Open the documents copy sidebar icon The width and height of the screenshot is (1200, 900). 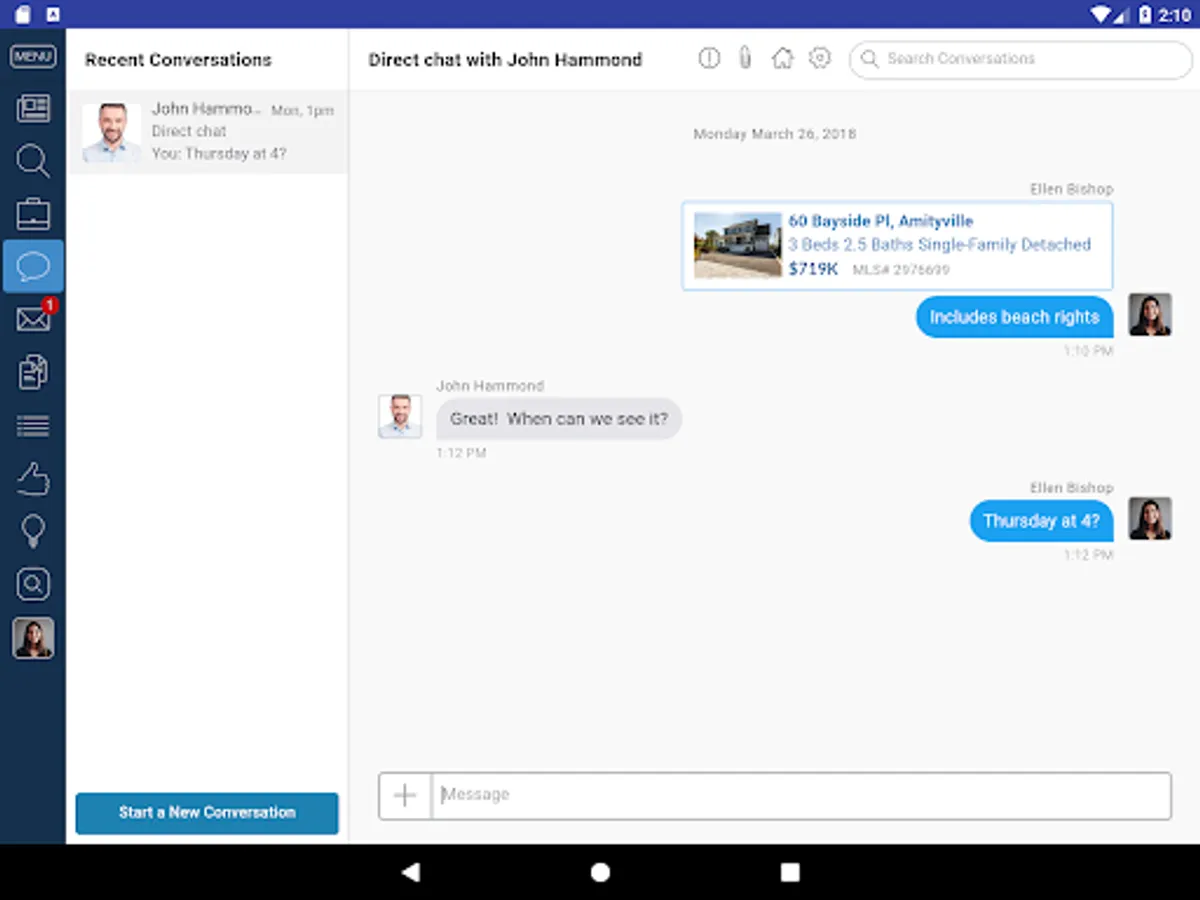33,372
